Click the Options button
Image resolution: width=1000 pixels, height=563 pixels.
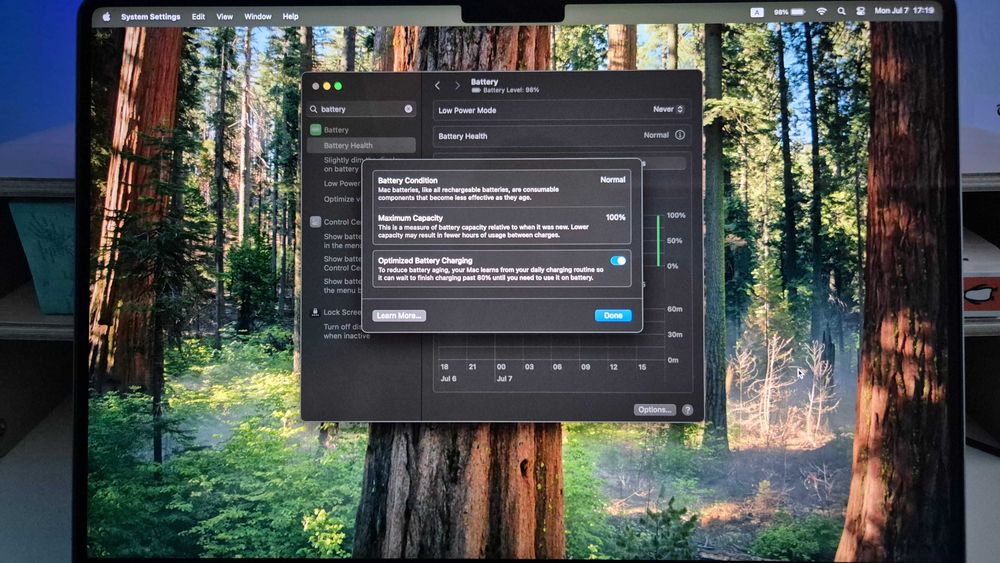654,410
